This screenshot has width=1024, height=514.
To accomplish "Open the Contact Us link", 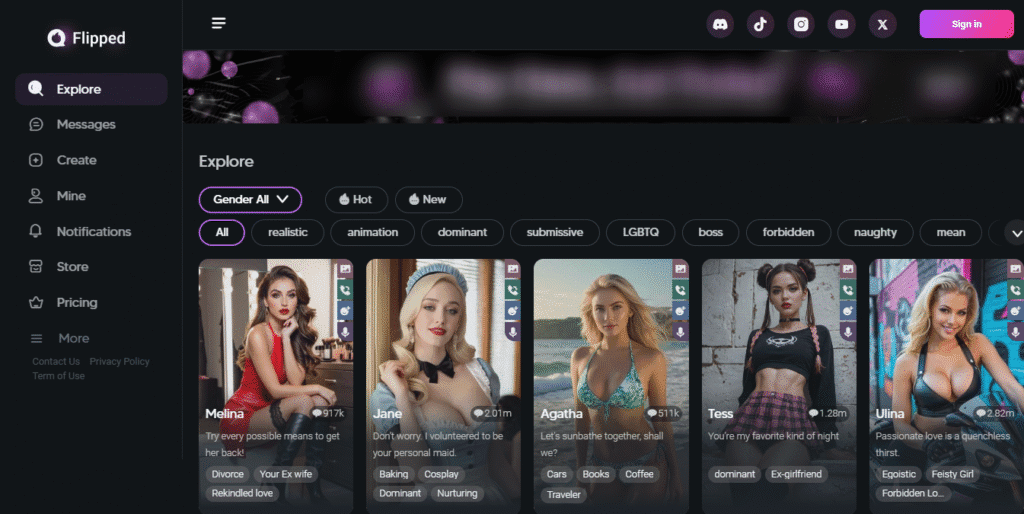I will (56, 361).
